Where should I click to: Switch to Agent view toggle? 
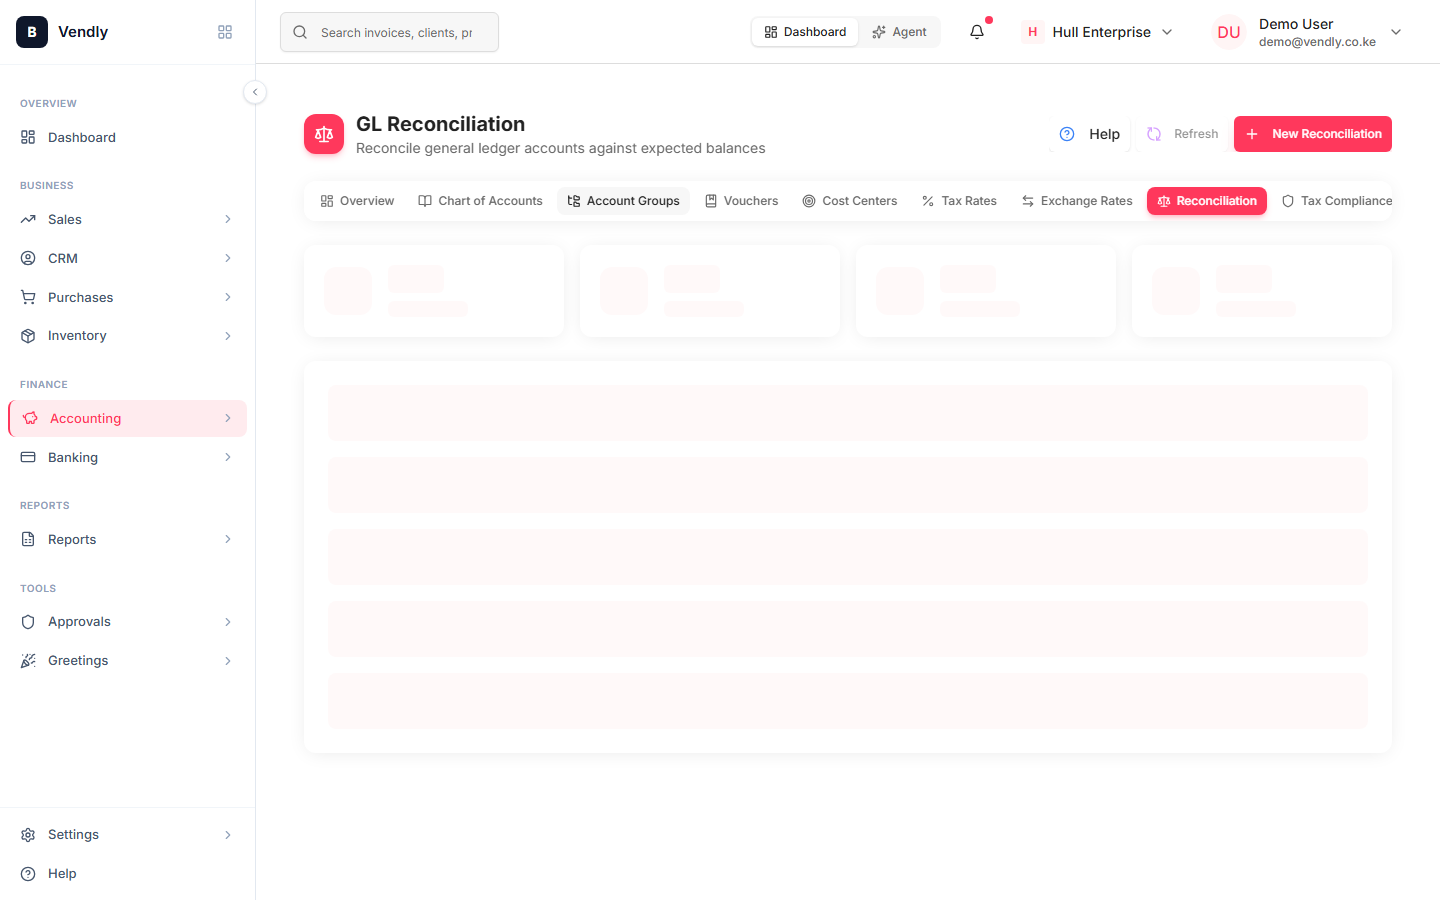[899, 32]
